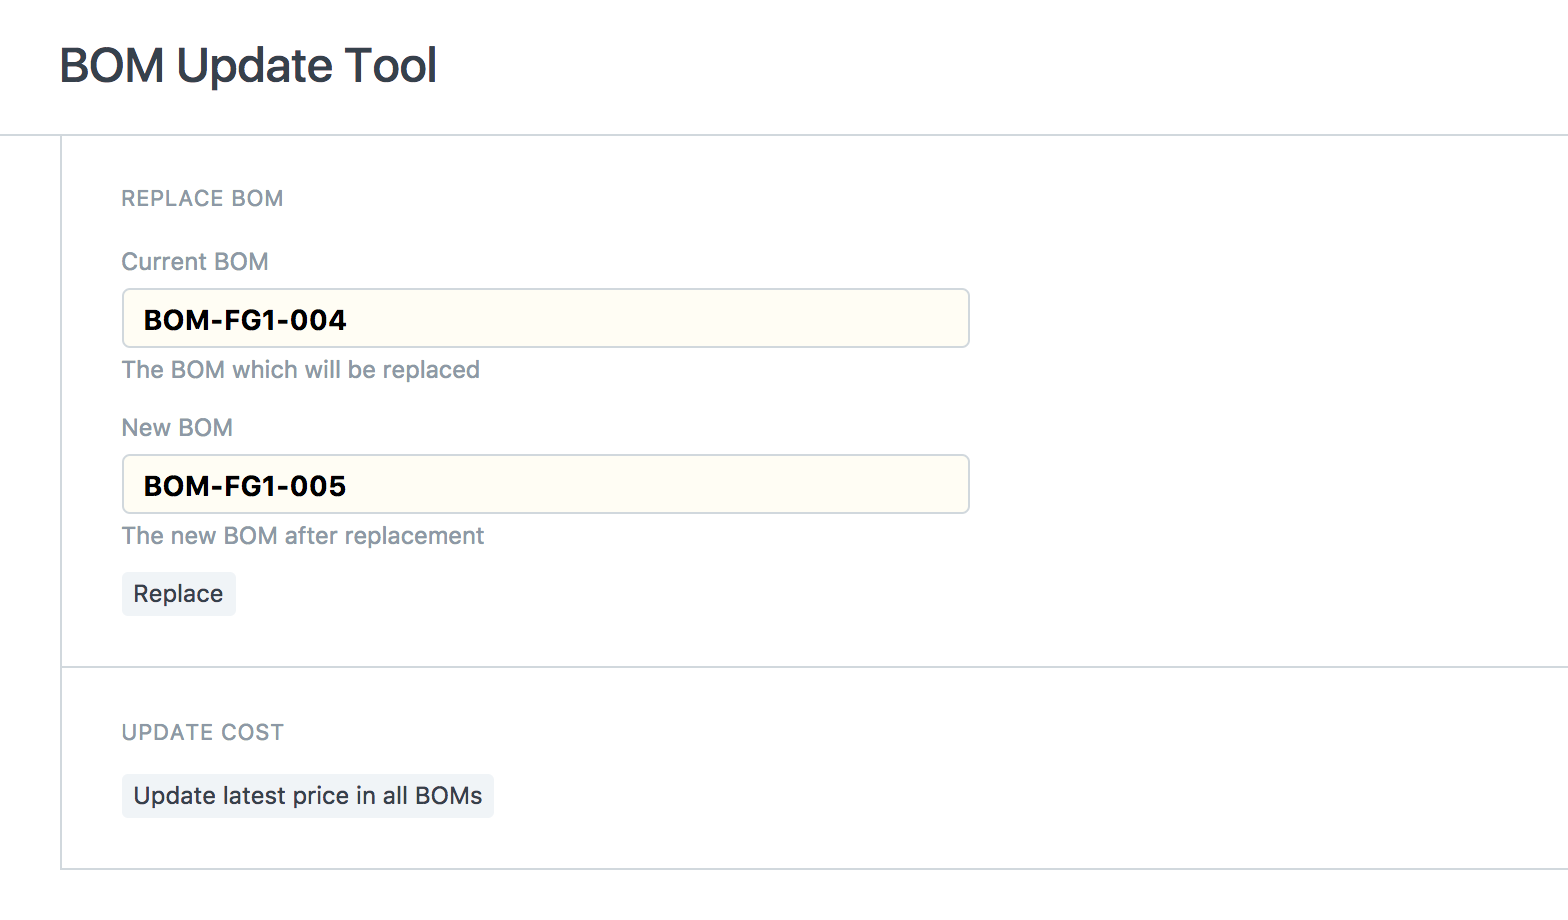Click Update latest price in all BOMs
Viewport: 1568px width, 920px height.
tap(308, 796)
